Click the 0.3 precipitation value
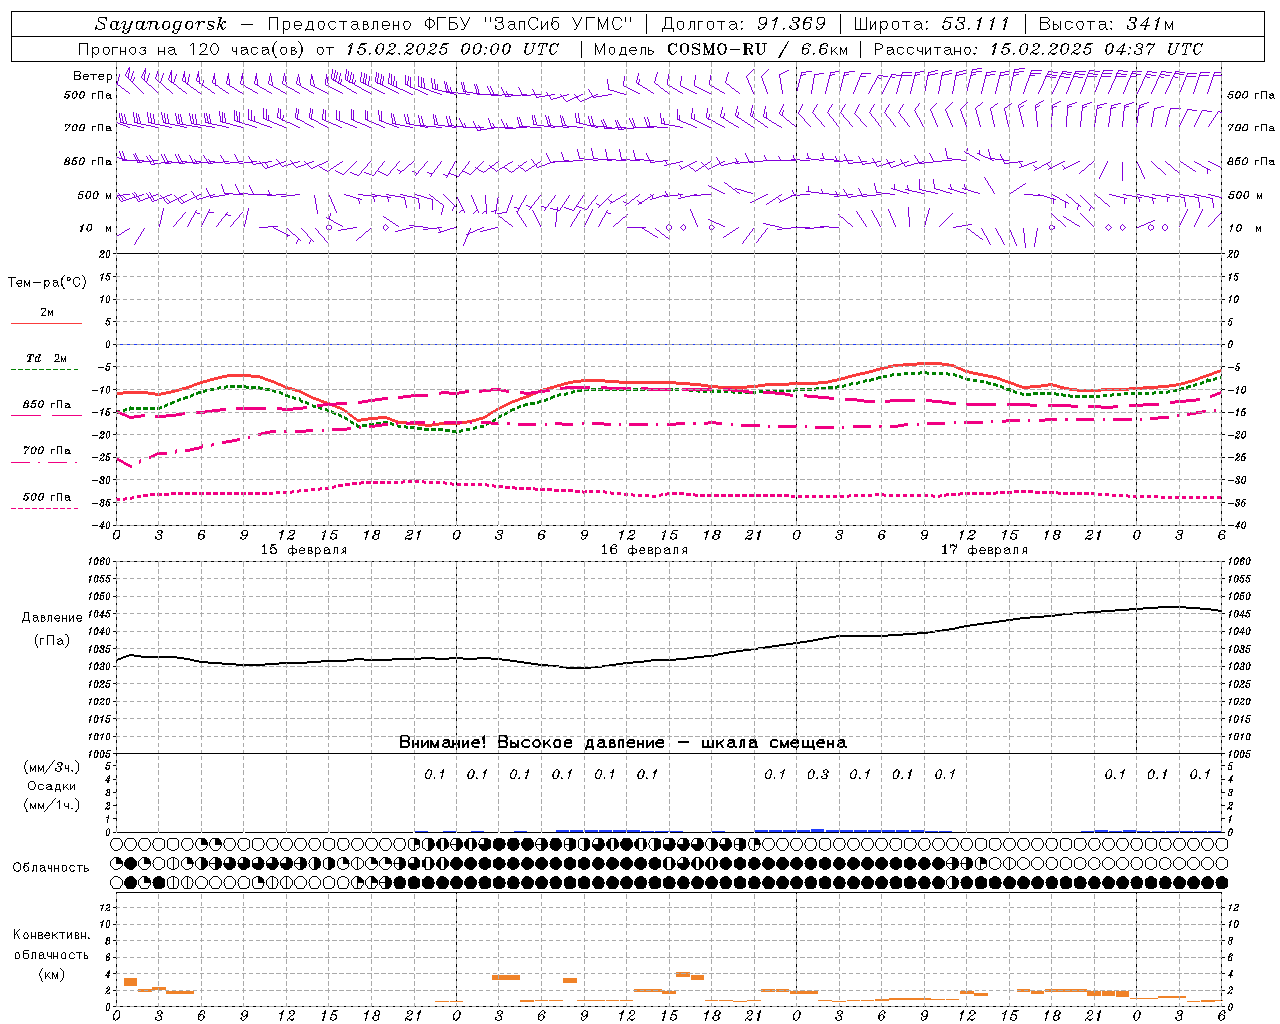 point(818,774)
